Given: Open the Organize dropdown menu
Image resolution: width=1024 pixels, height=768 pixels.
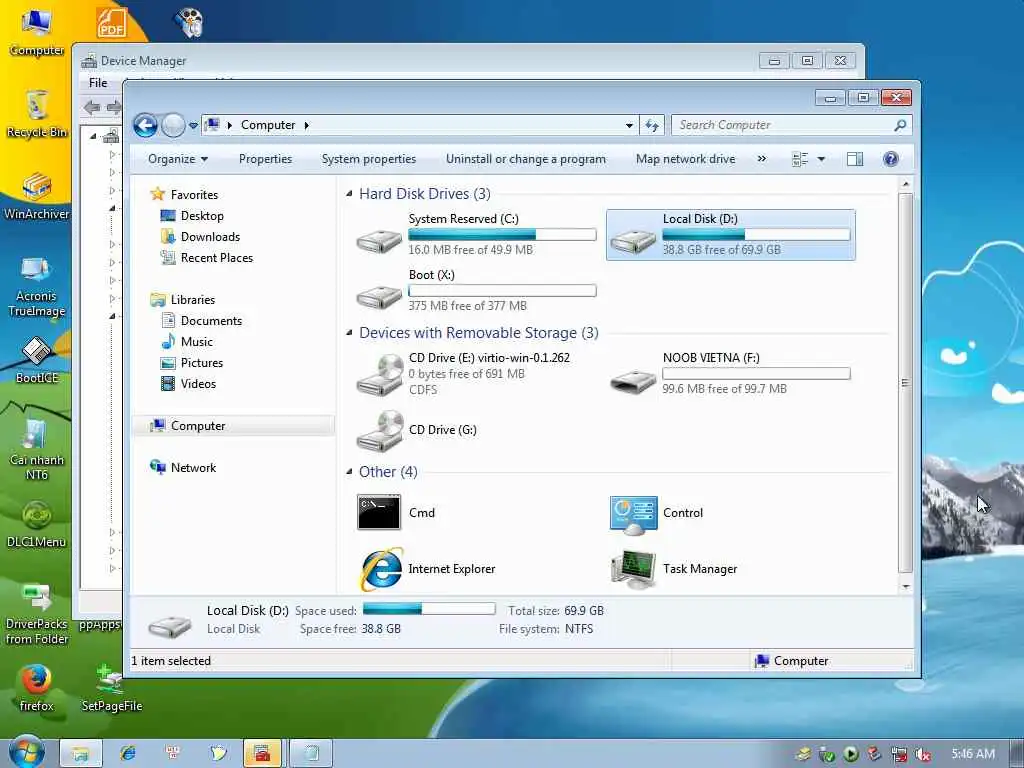Looking at the screenshot, I should point(178,159).
